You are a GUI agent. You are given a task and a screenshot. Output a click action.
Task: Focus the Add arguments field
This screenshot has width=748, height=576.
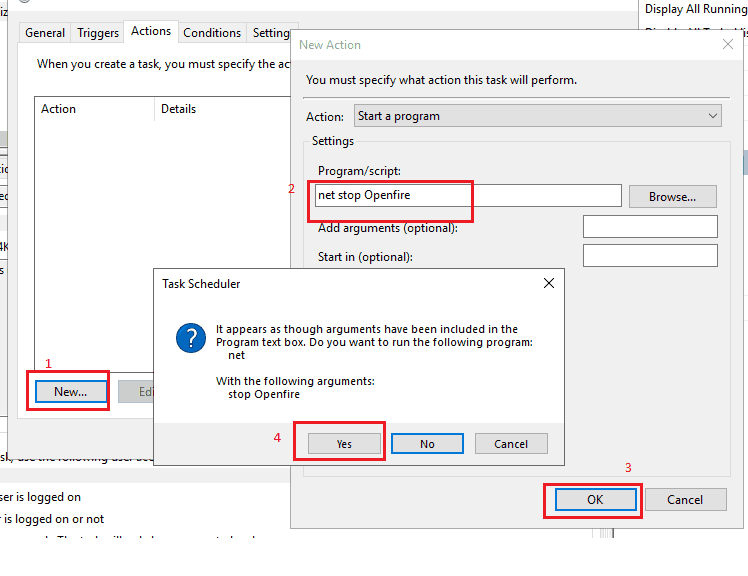pyautogui.click(x=650, y=227)
